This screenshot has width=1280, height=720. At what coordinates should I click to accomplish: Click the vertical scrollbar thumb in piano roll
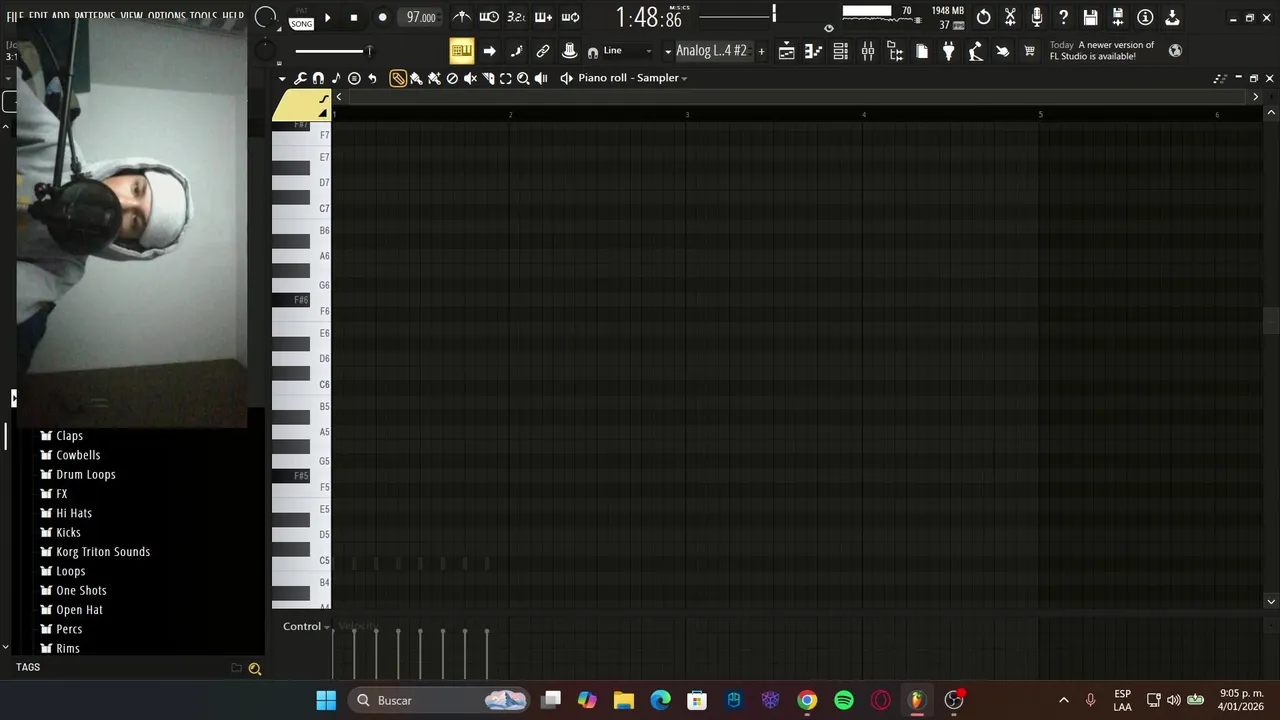click(1270, 321)
